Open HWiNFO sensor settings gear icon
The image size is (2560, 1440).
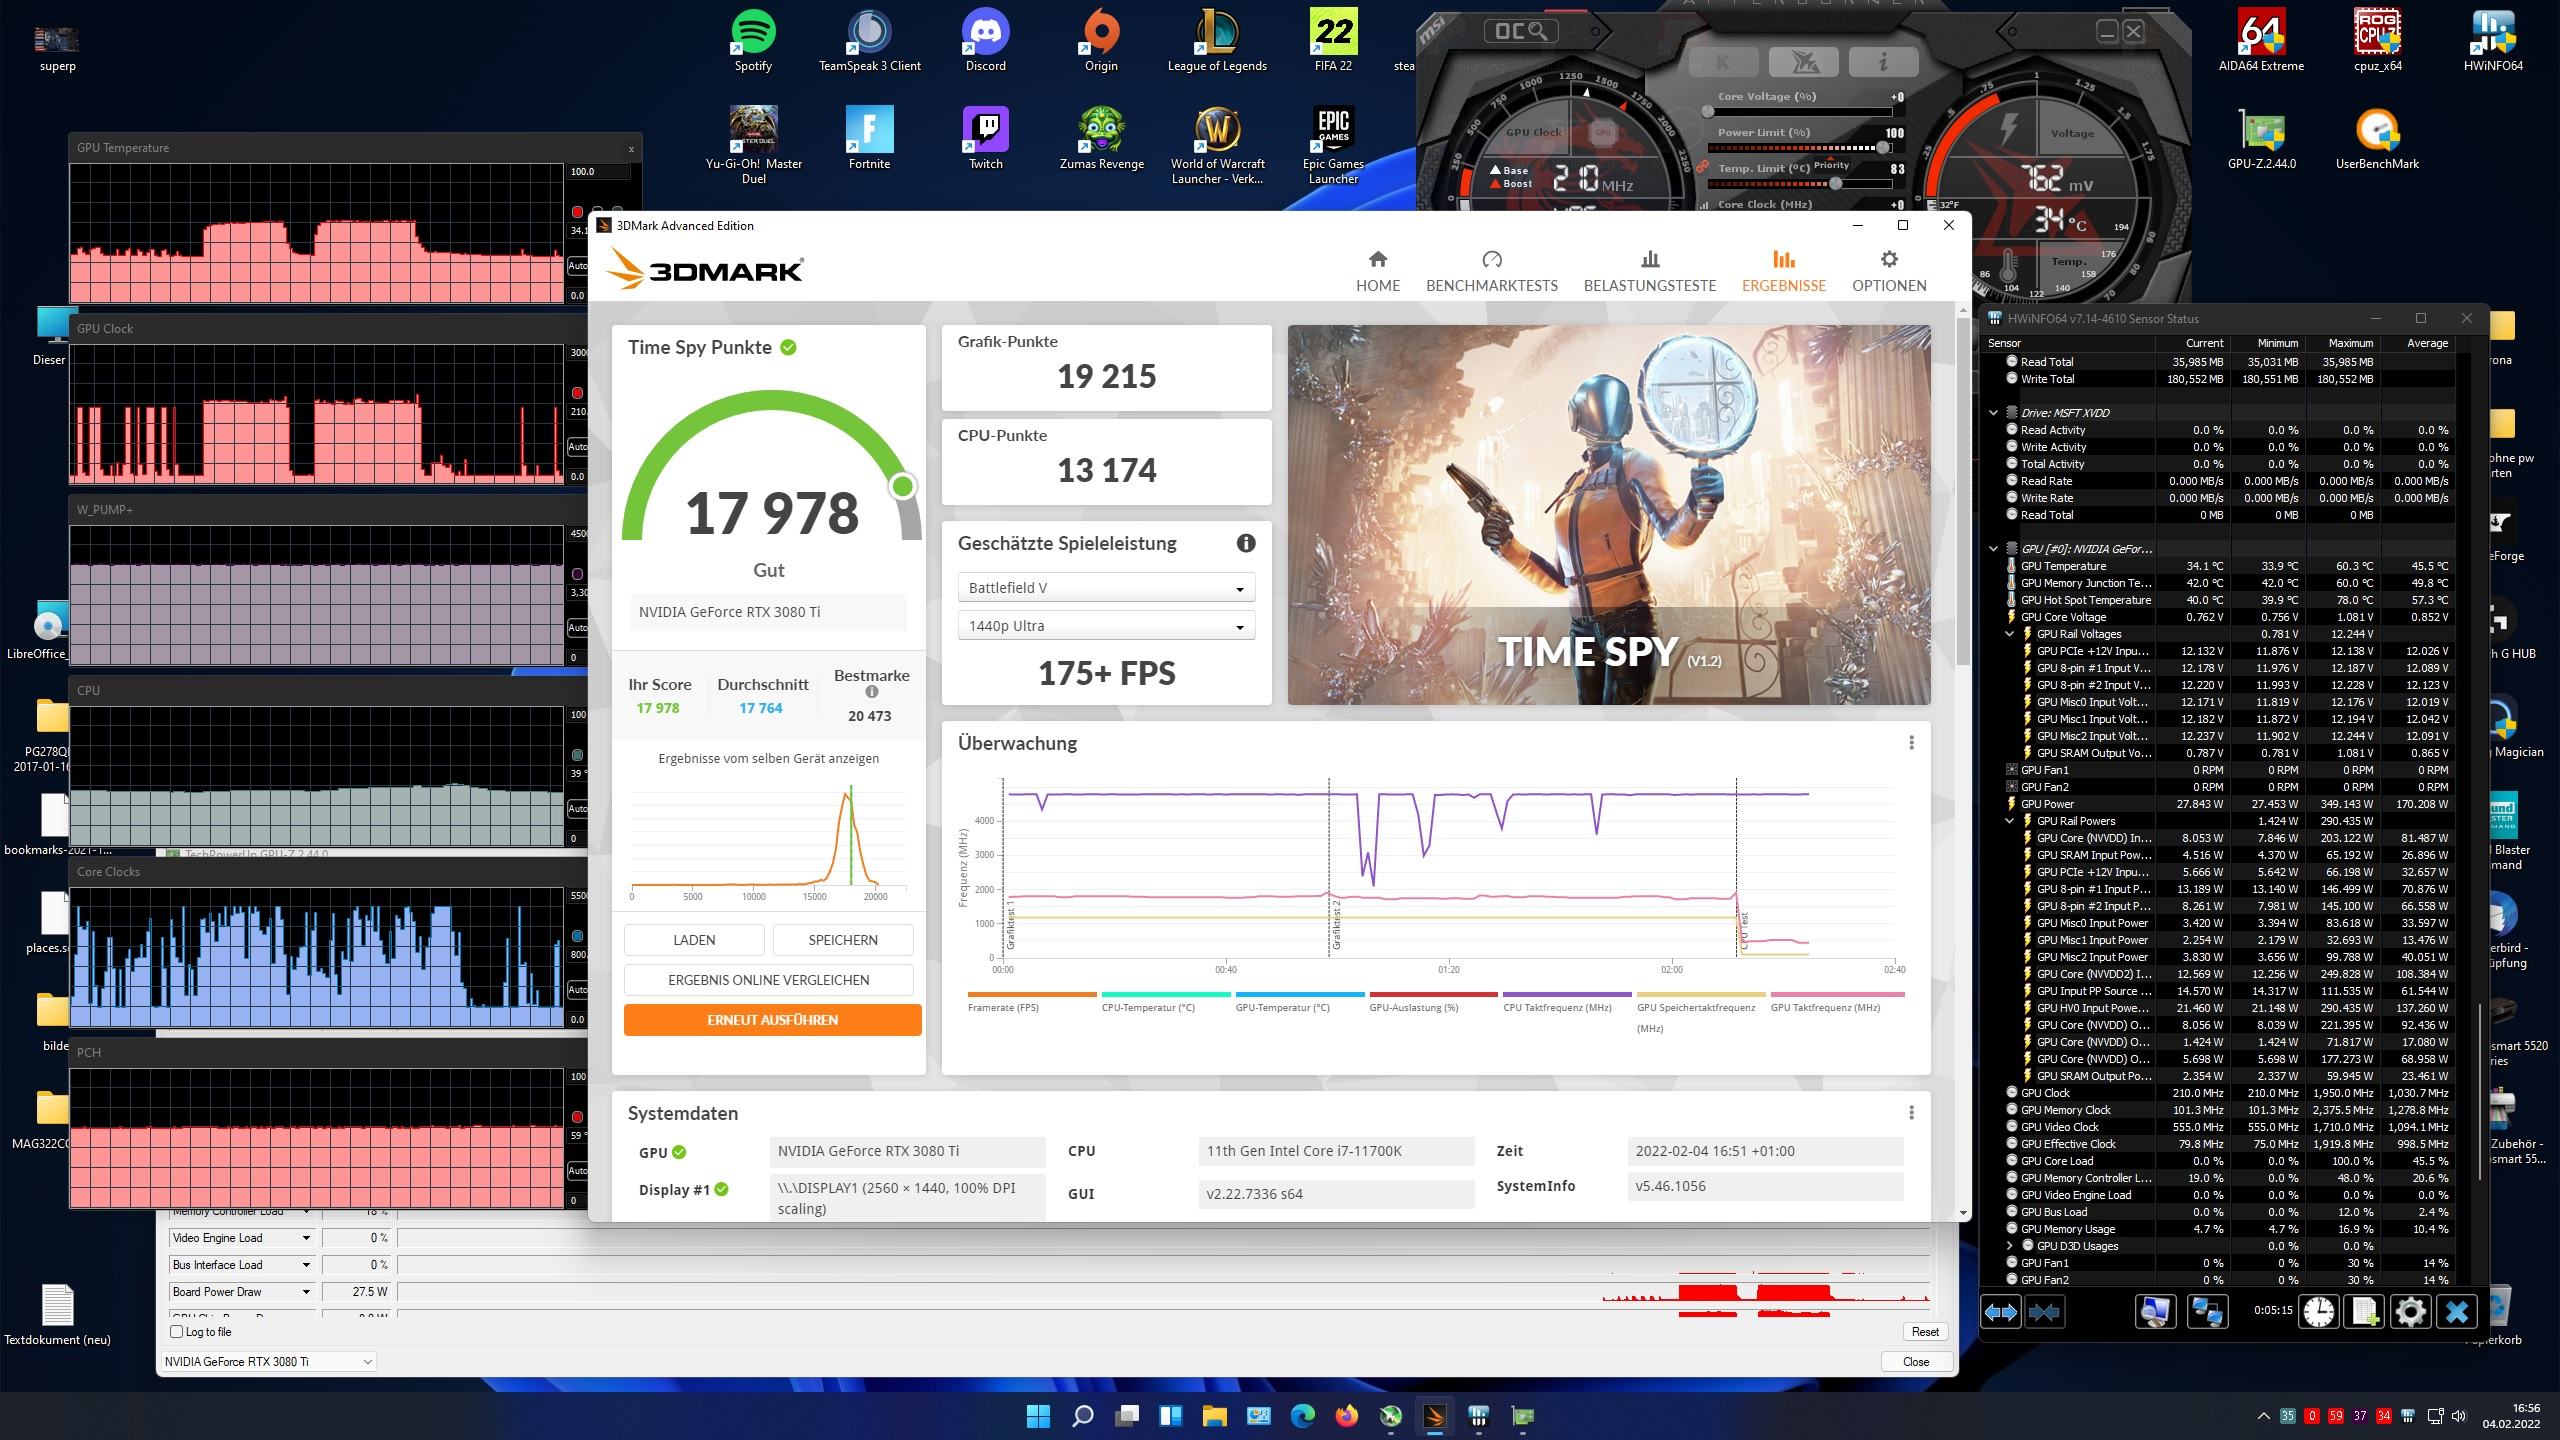pos(2411,1312)
